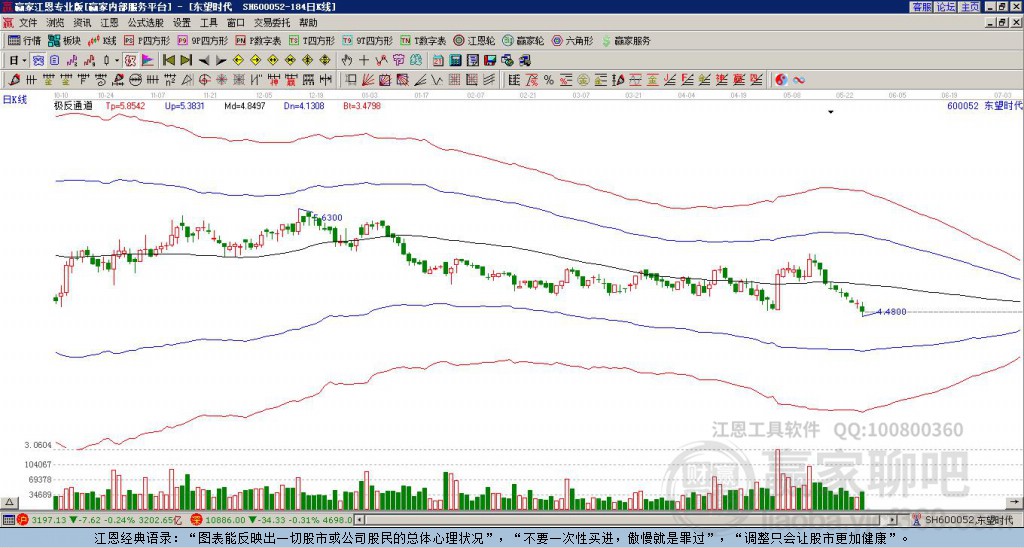Click the 板块 sector button
The image size is (1024, 548).
[65, 40]
